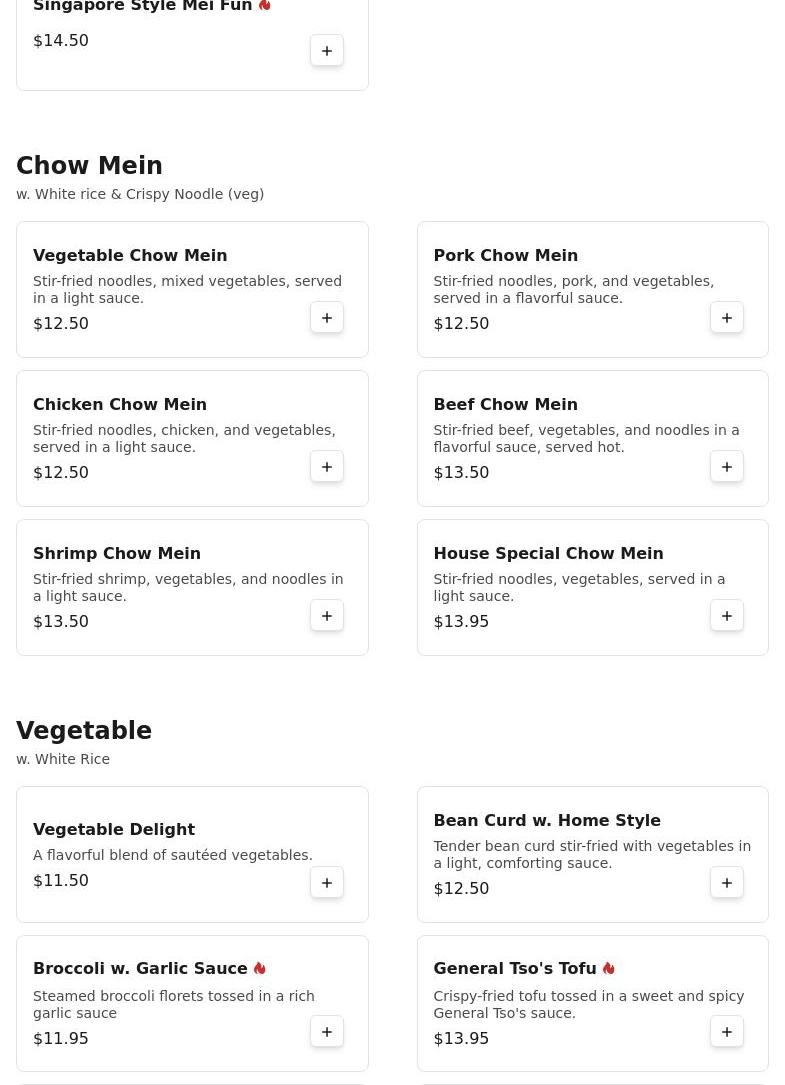Click plus button for Chicken Chow Mein
Image resolution: width=785 pixels, height=1085 pixels.
(327, 467)
